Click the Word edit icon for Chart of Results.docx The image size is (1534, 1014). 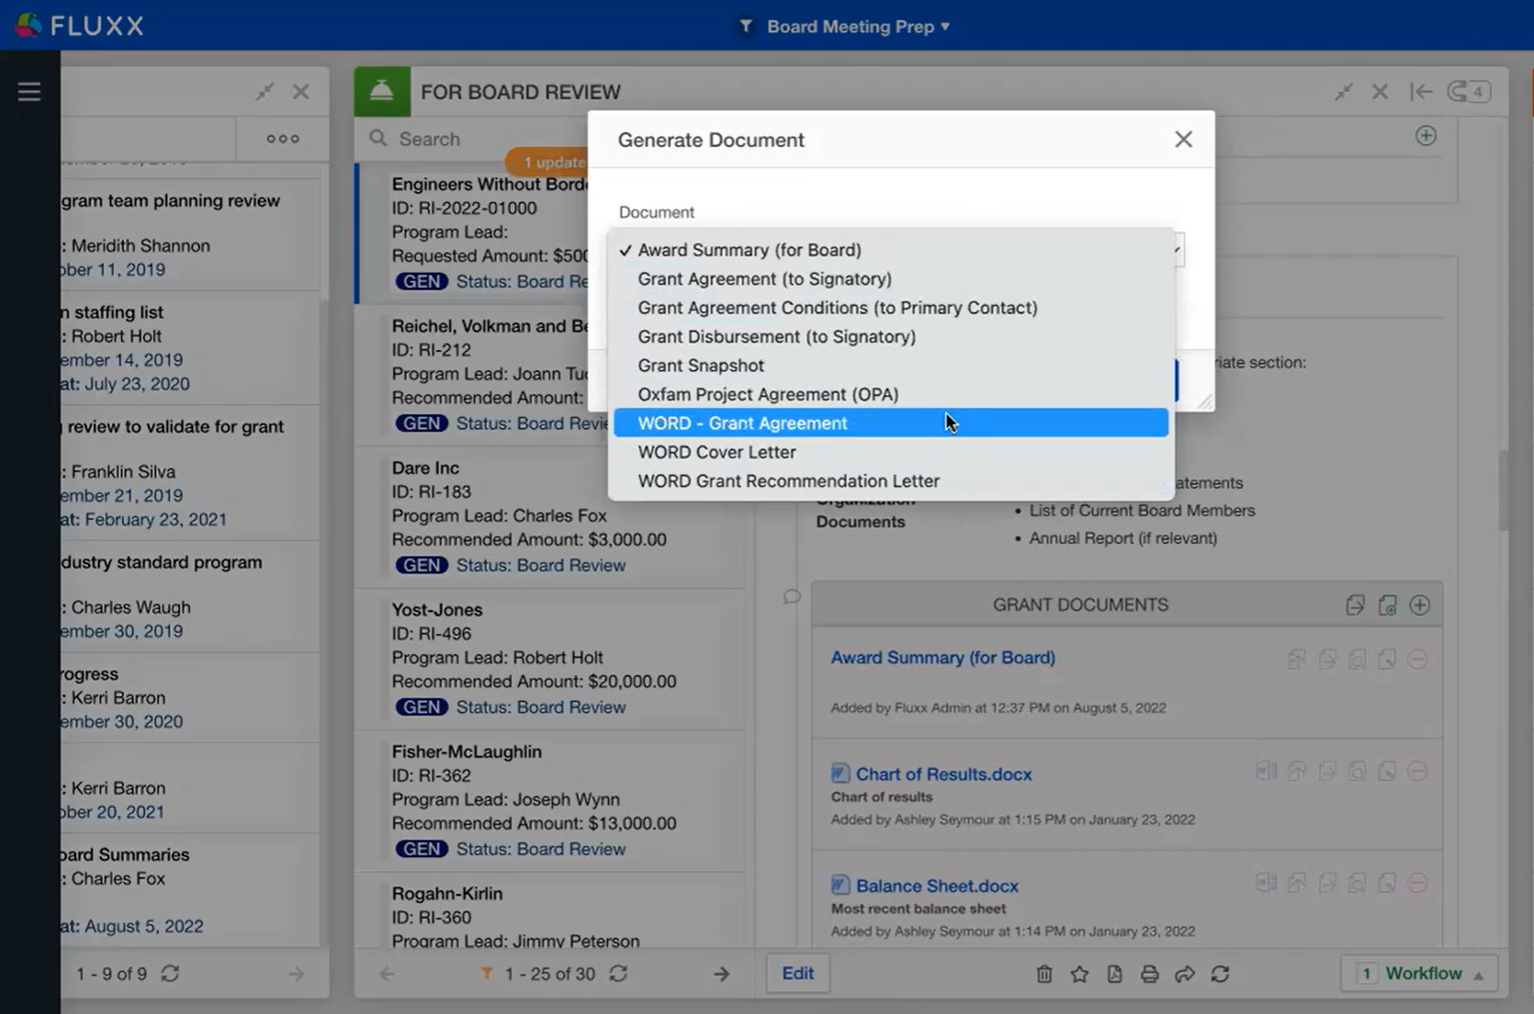1266,771
